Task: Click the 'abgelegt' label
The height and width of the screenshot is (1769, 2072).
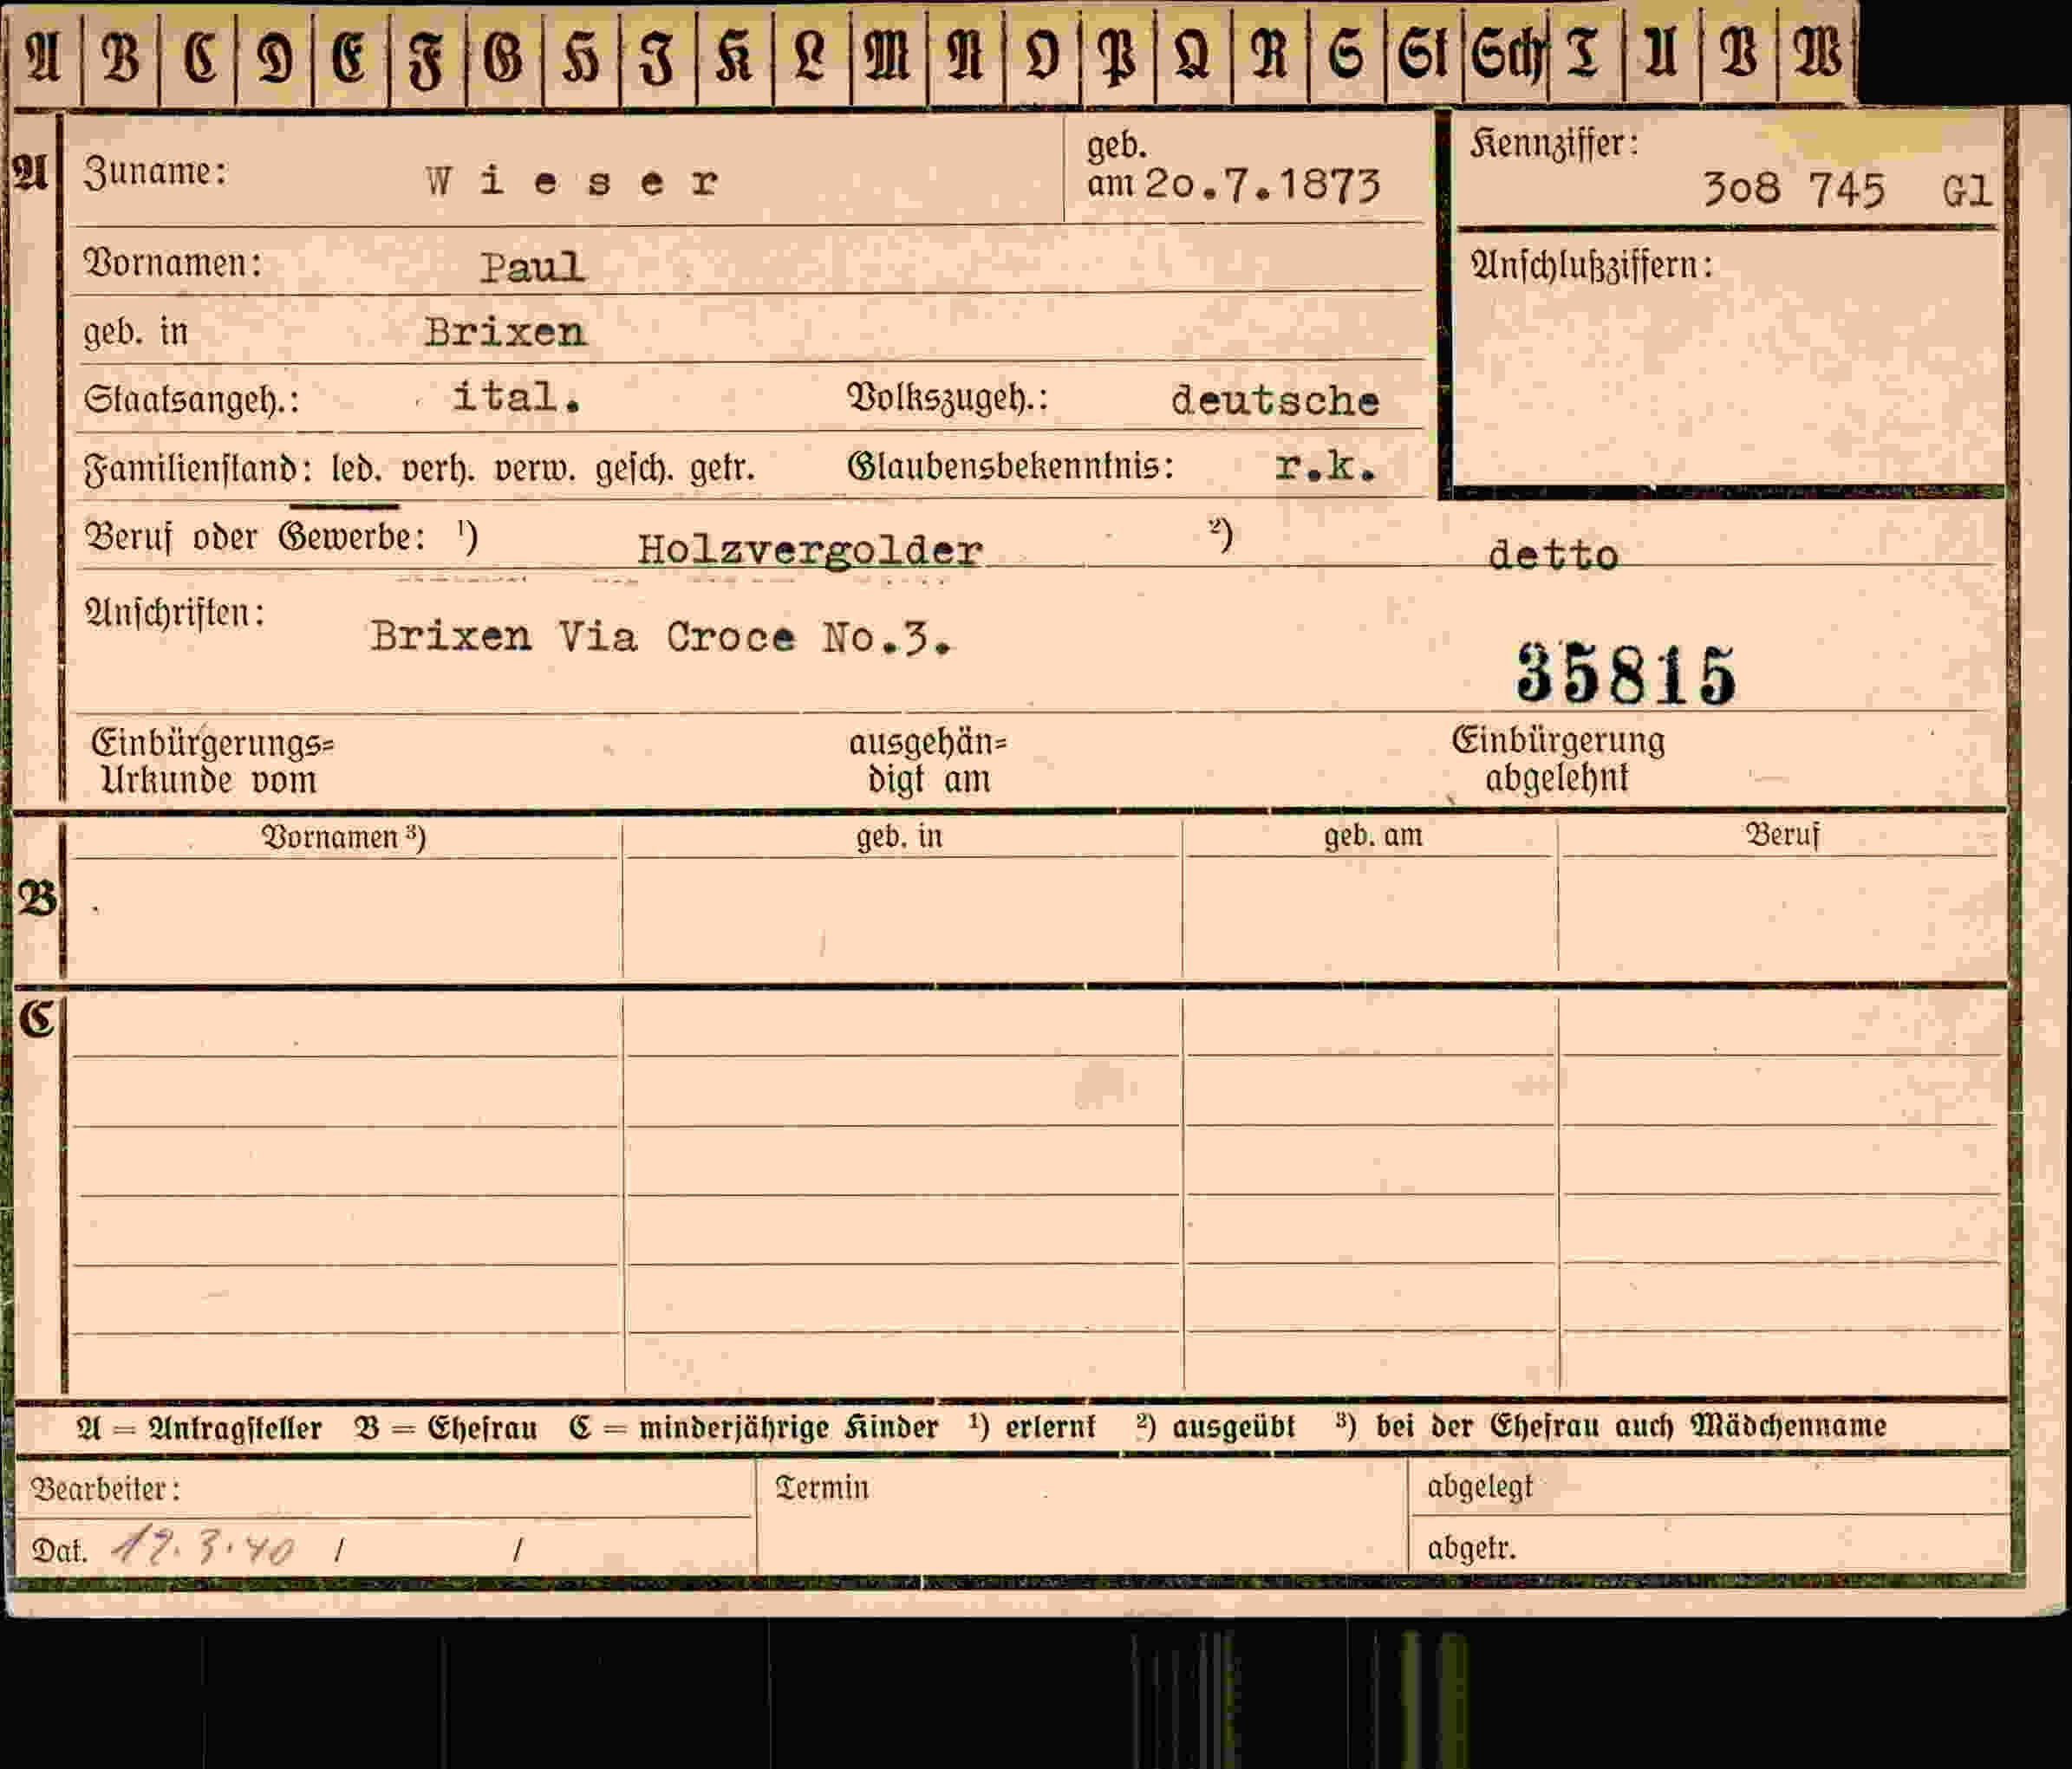Action: point(1480,1488)
